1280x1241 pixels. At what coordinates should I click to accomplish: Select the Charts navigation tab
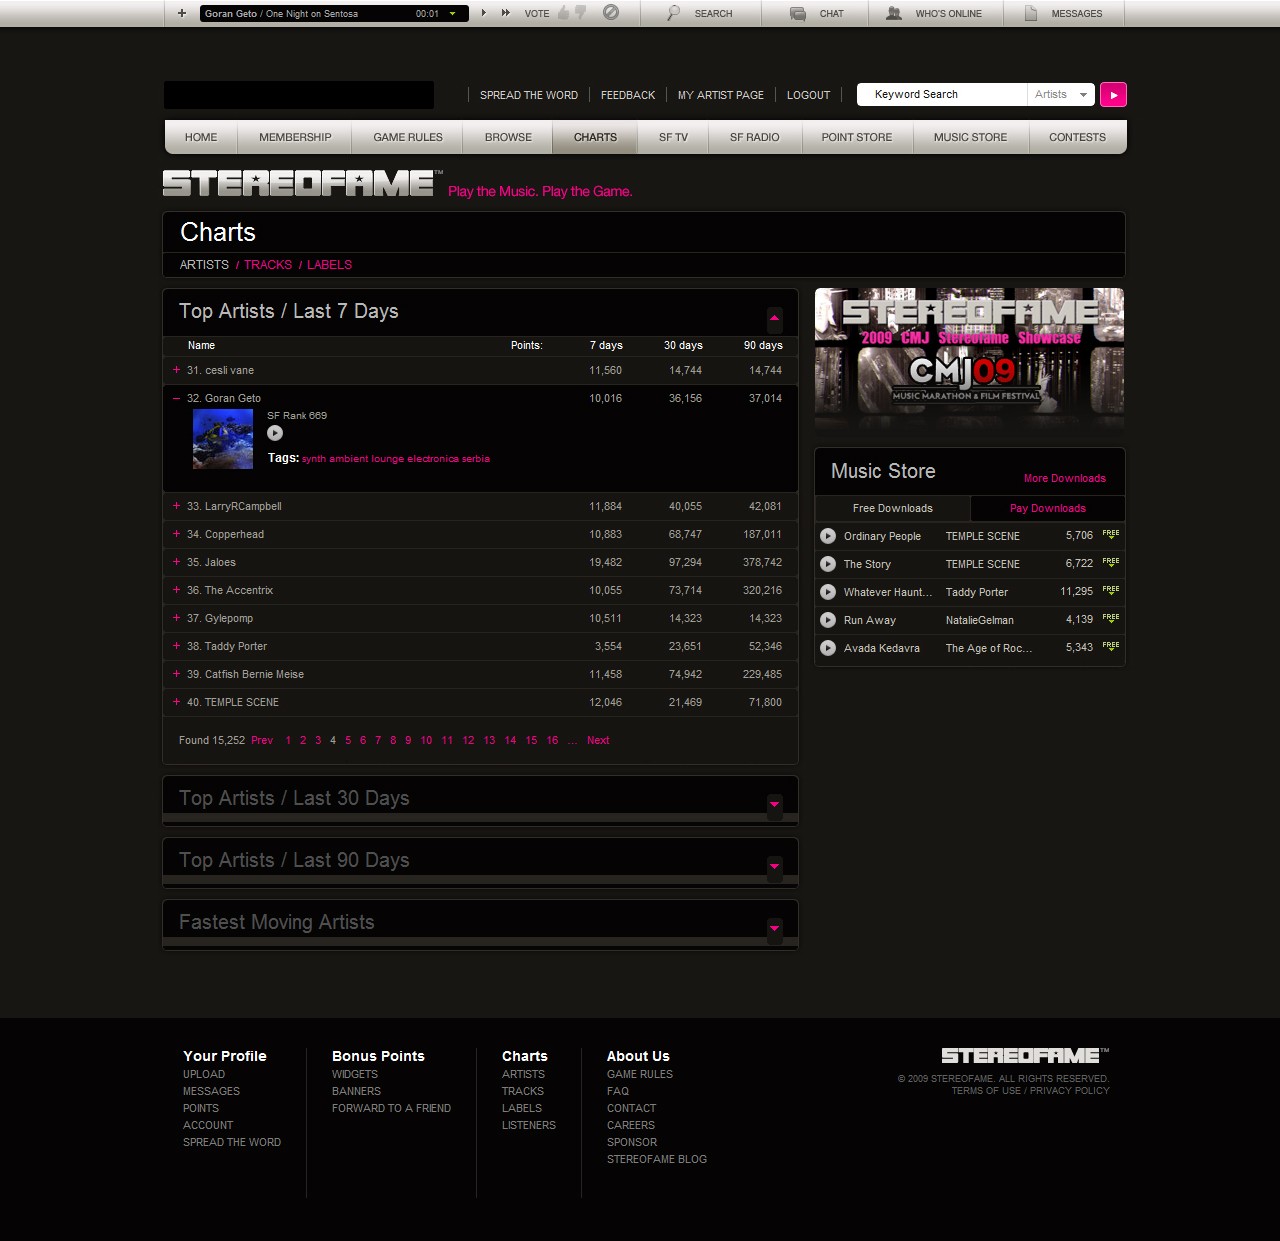595,137
